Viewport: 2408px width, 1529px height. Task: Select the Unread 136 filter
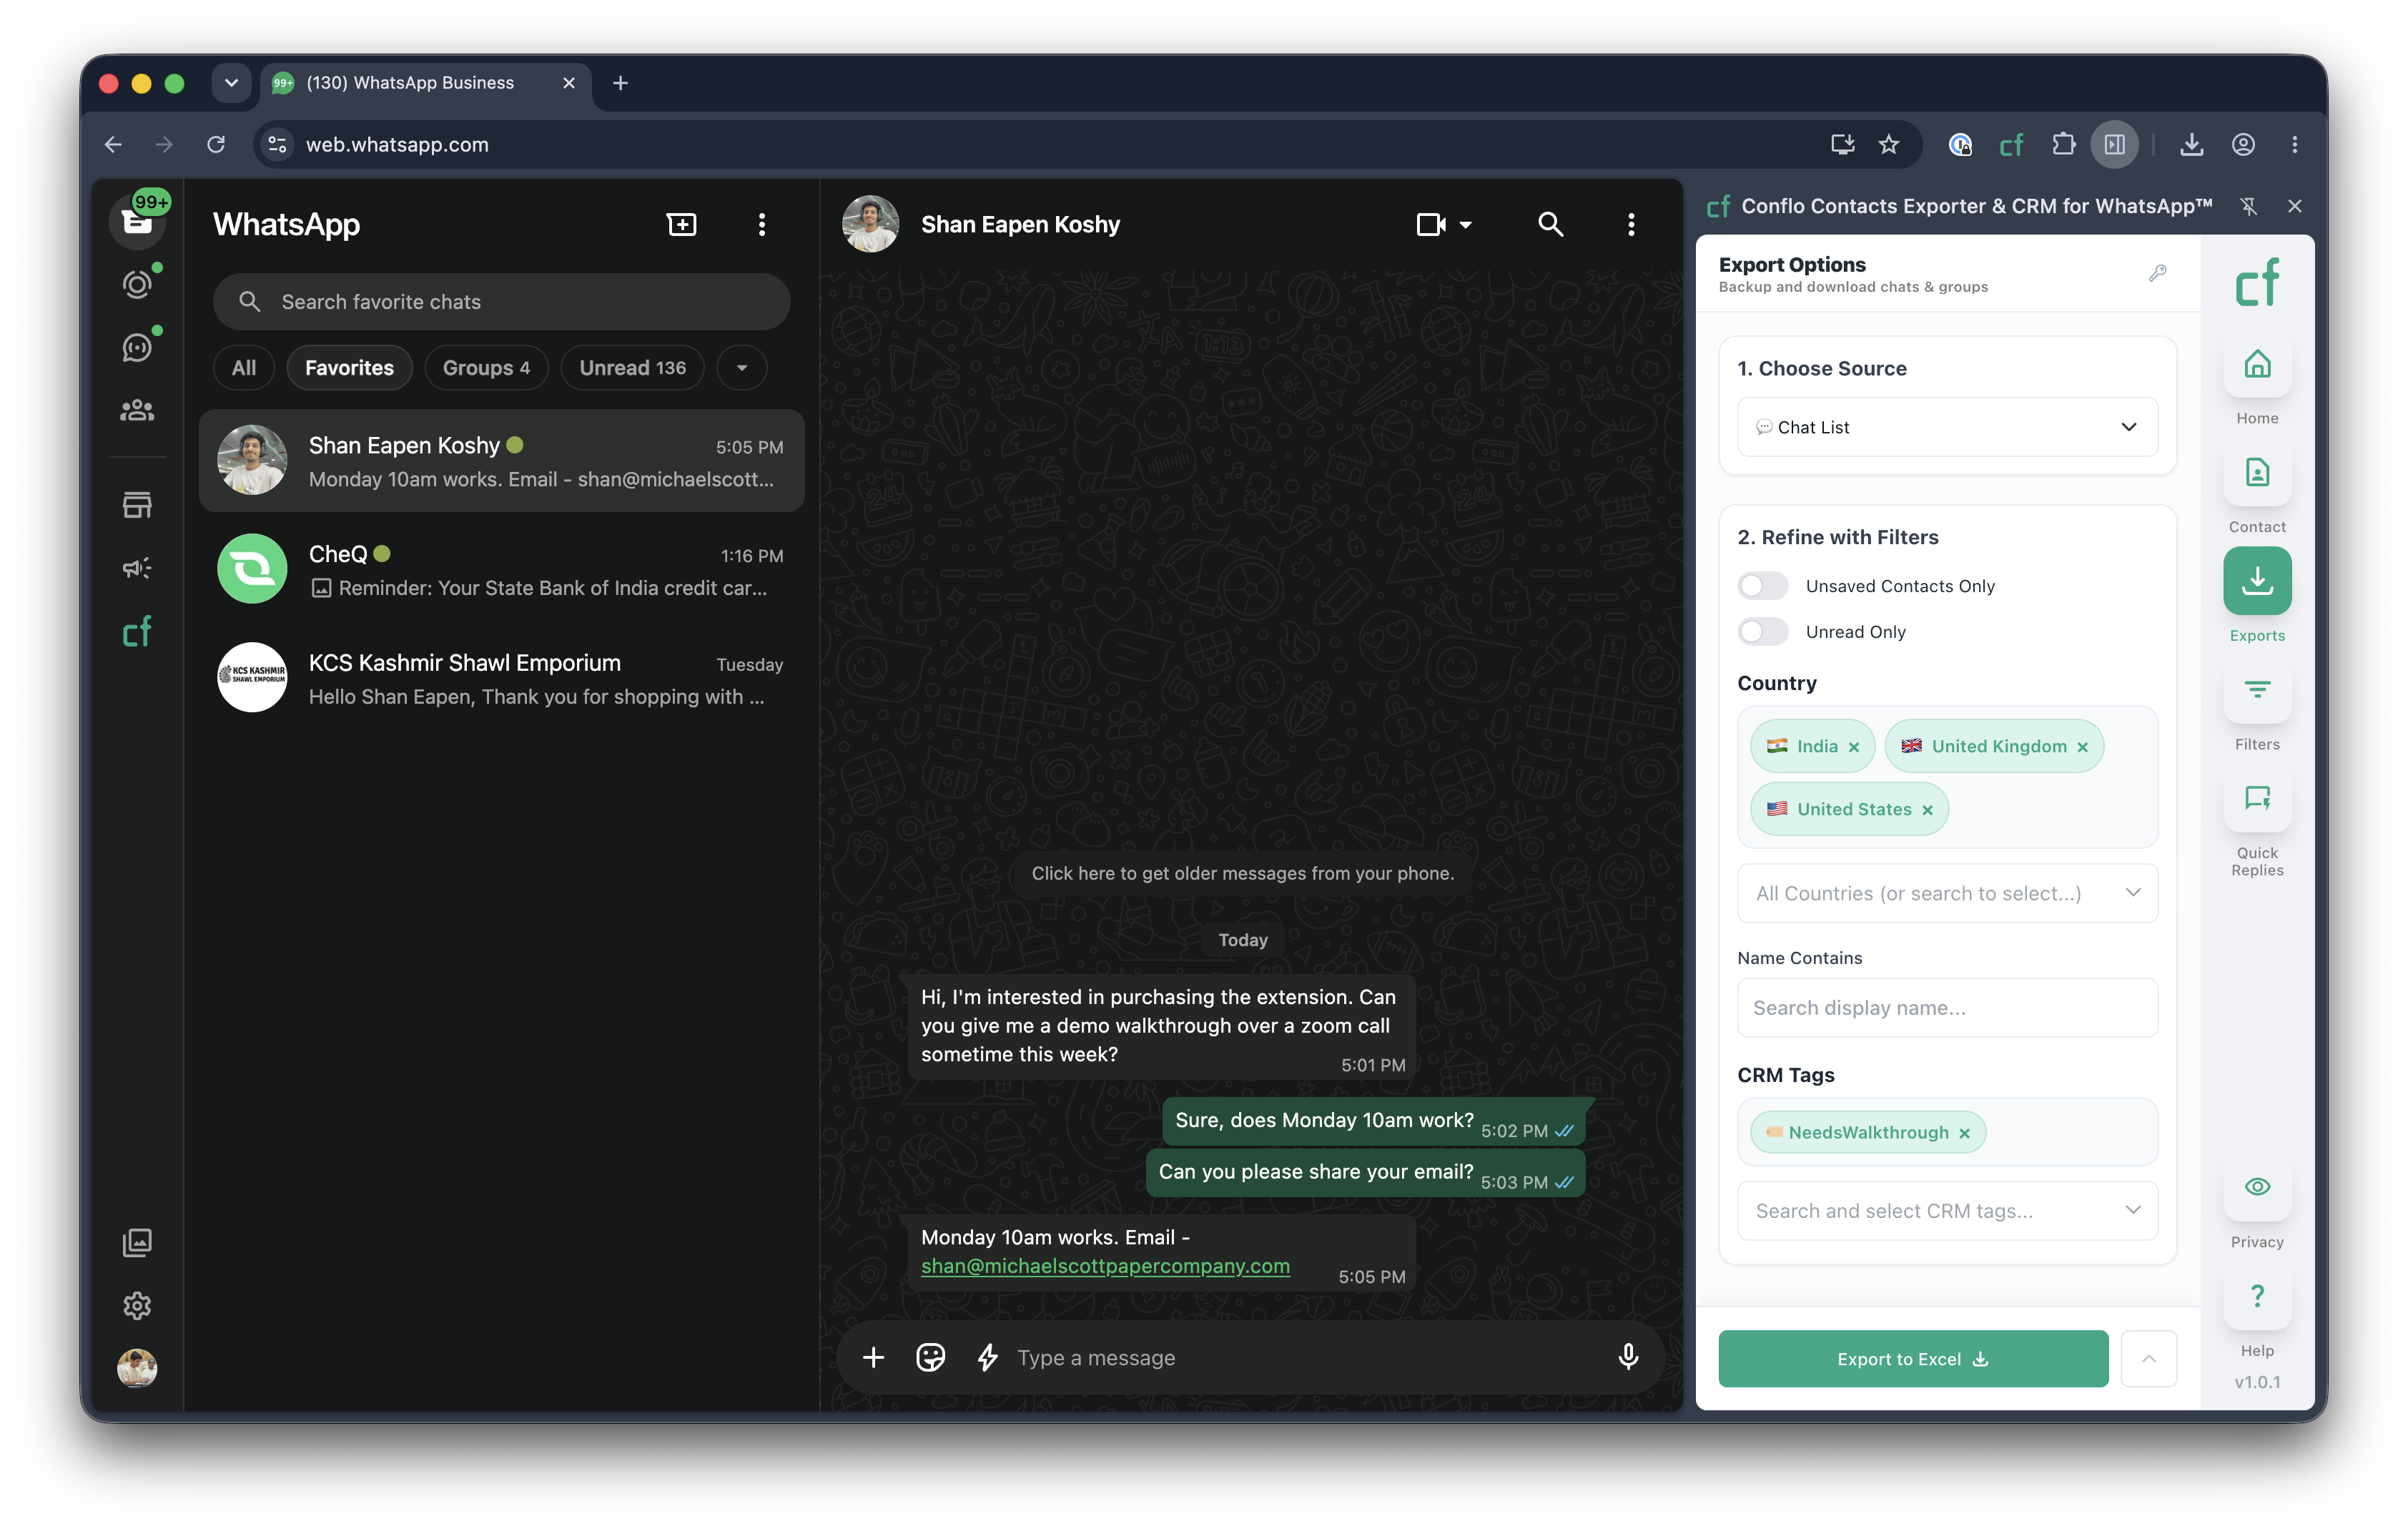pos(632,368)
